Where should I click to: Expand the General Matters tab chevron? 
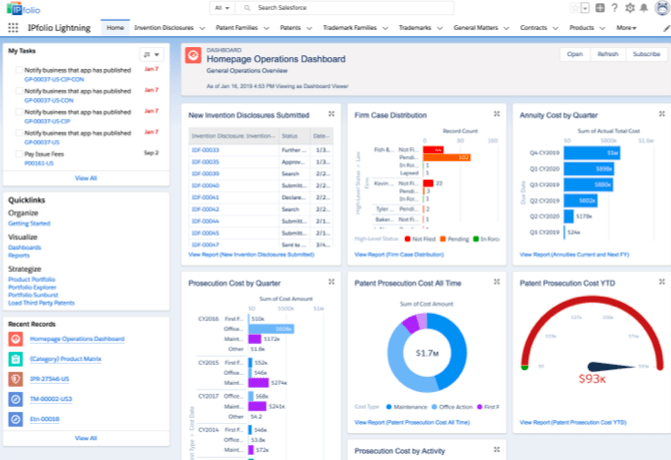point(506,28)
